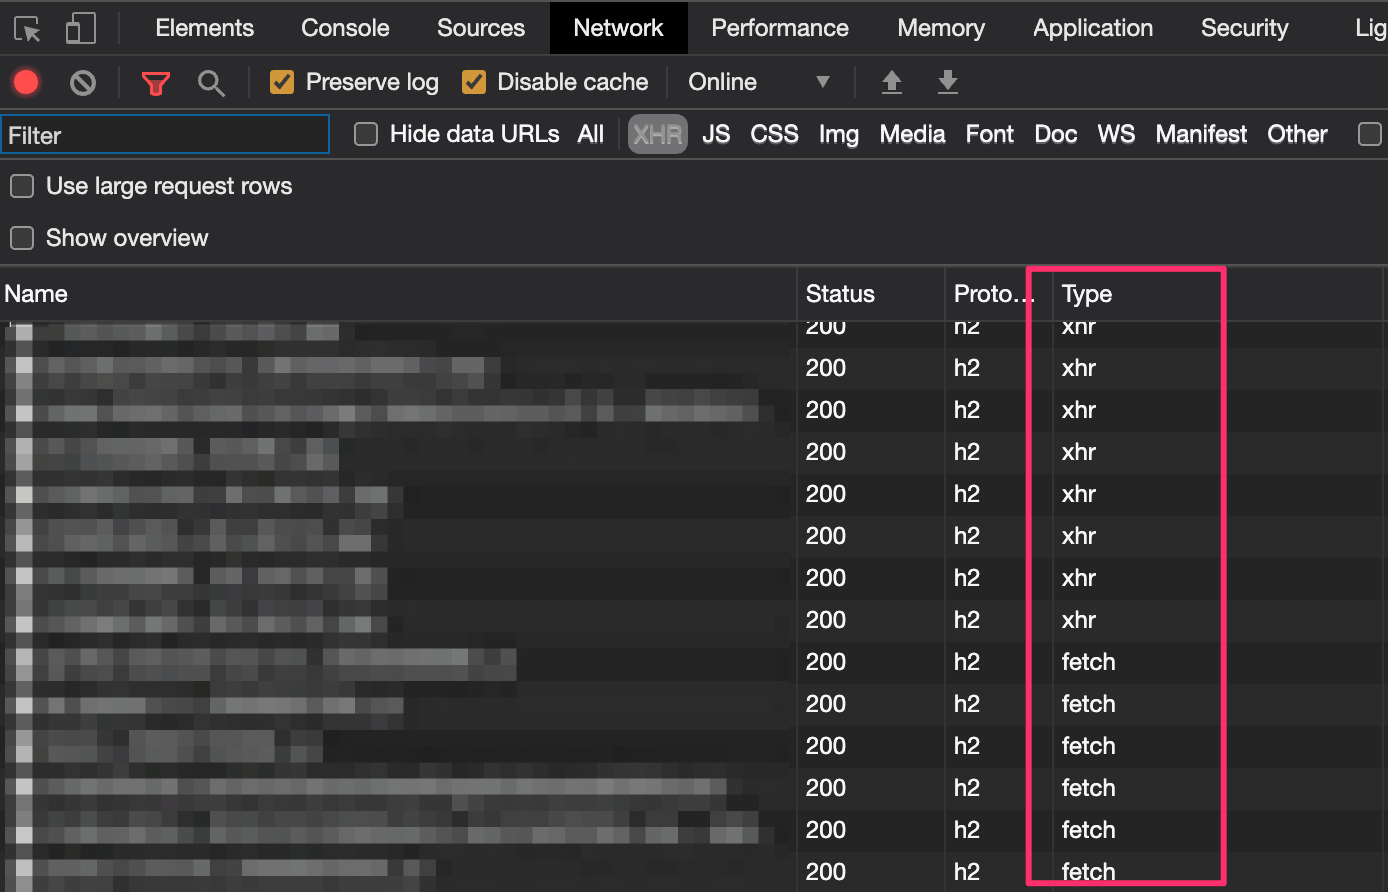1388x892 pixels.
Task: Switch to the Console tab
Action: click(x=345, y=28)
